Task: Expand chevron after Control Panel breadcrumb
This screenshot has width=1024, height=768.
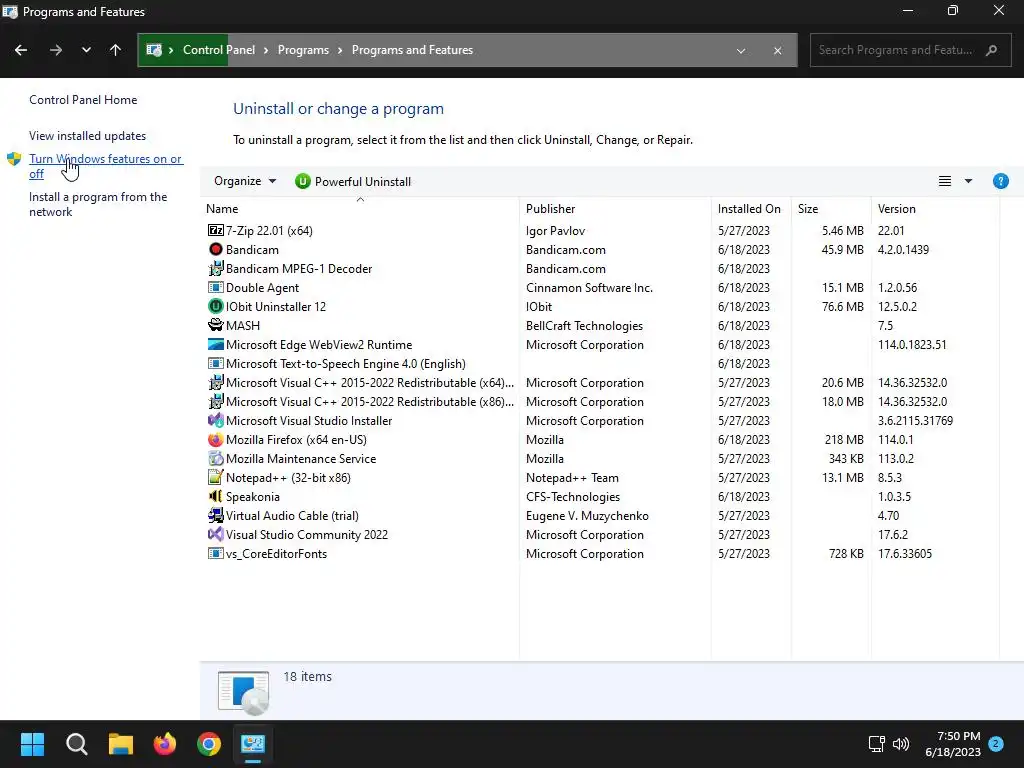Action: (x=266, y=50)
